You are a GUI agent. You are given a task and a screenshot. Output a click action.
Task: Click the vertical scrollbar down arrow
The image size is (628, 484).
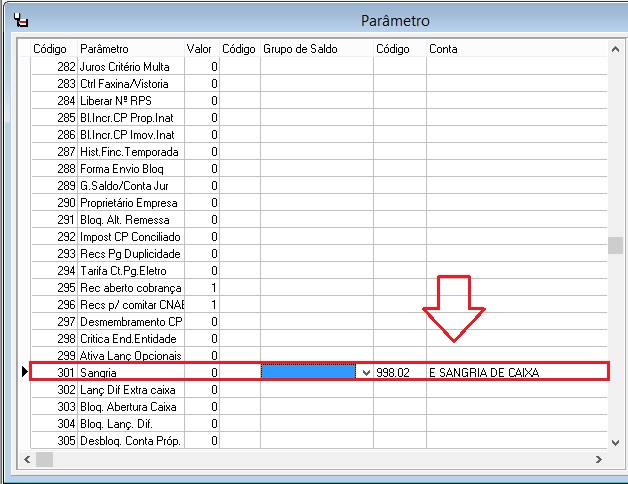[x=616, y=441]
